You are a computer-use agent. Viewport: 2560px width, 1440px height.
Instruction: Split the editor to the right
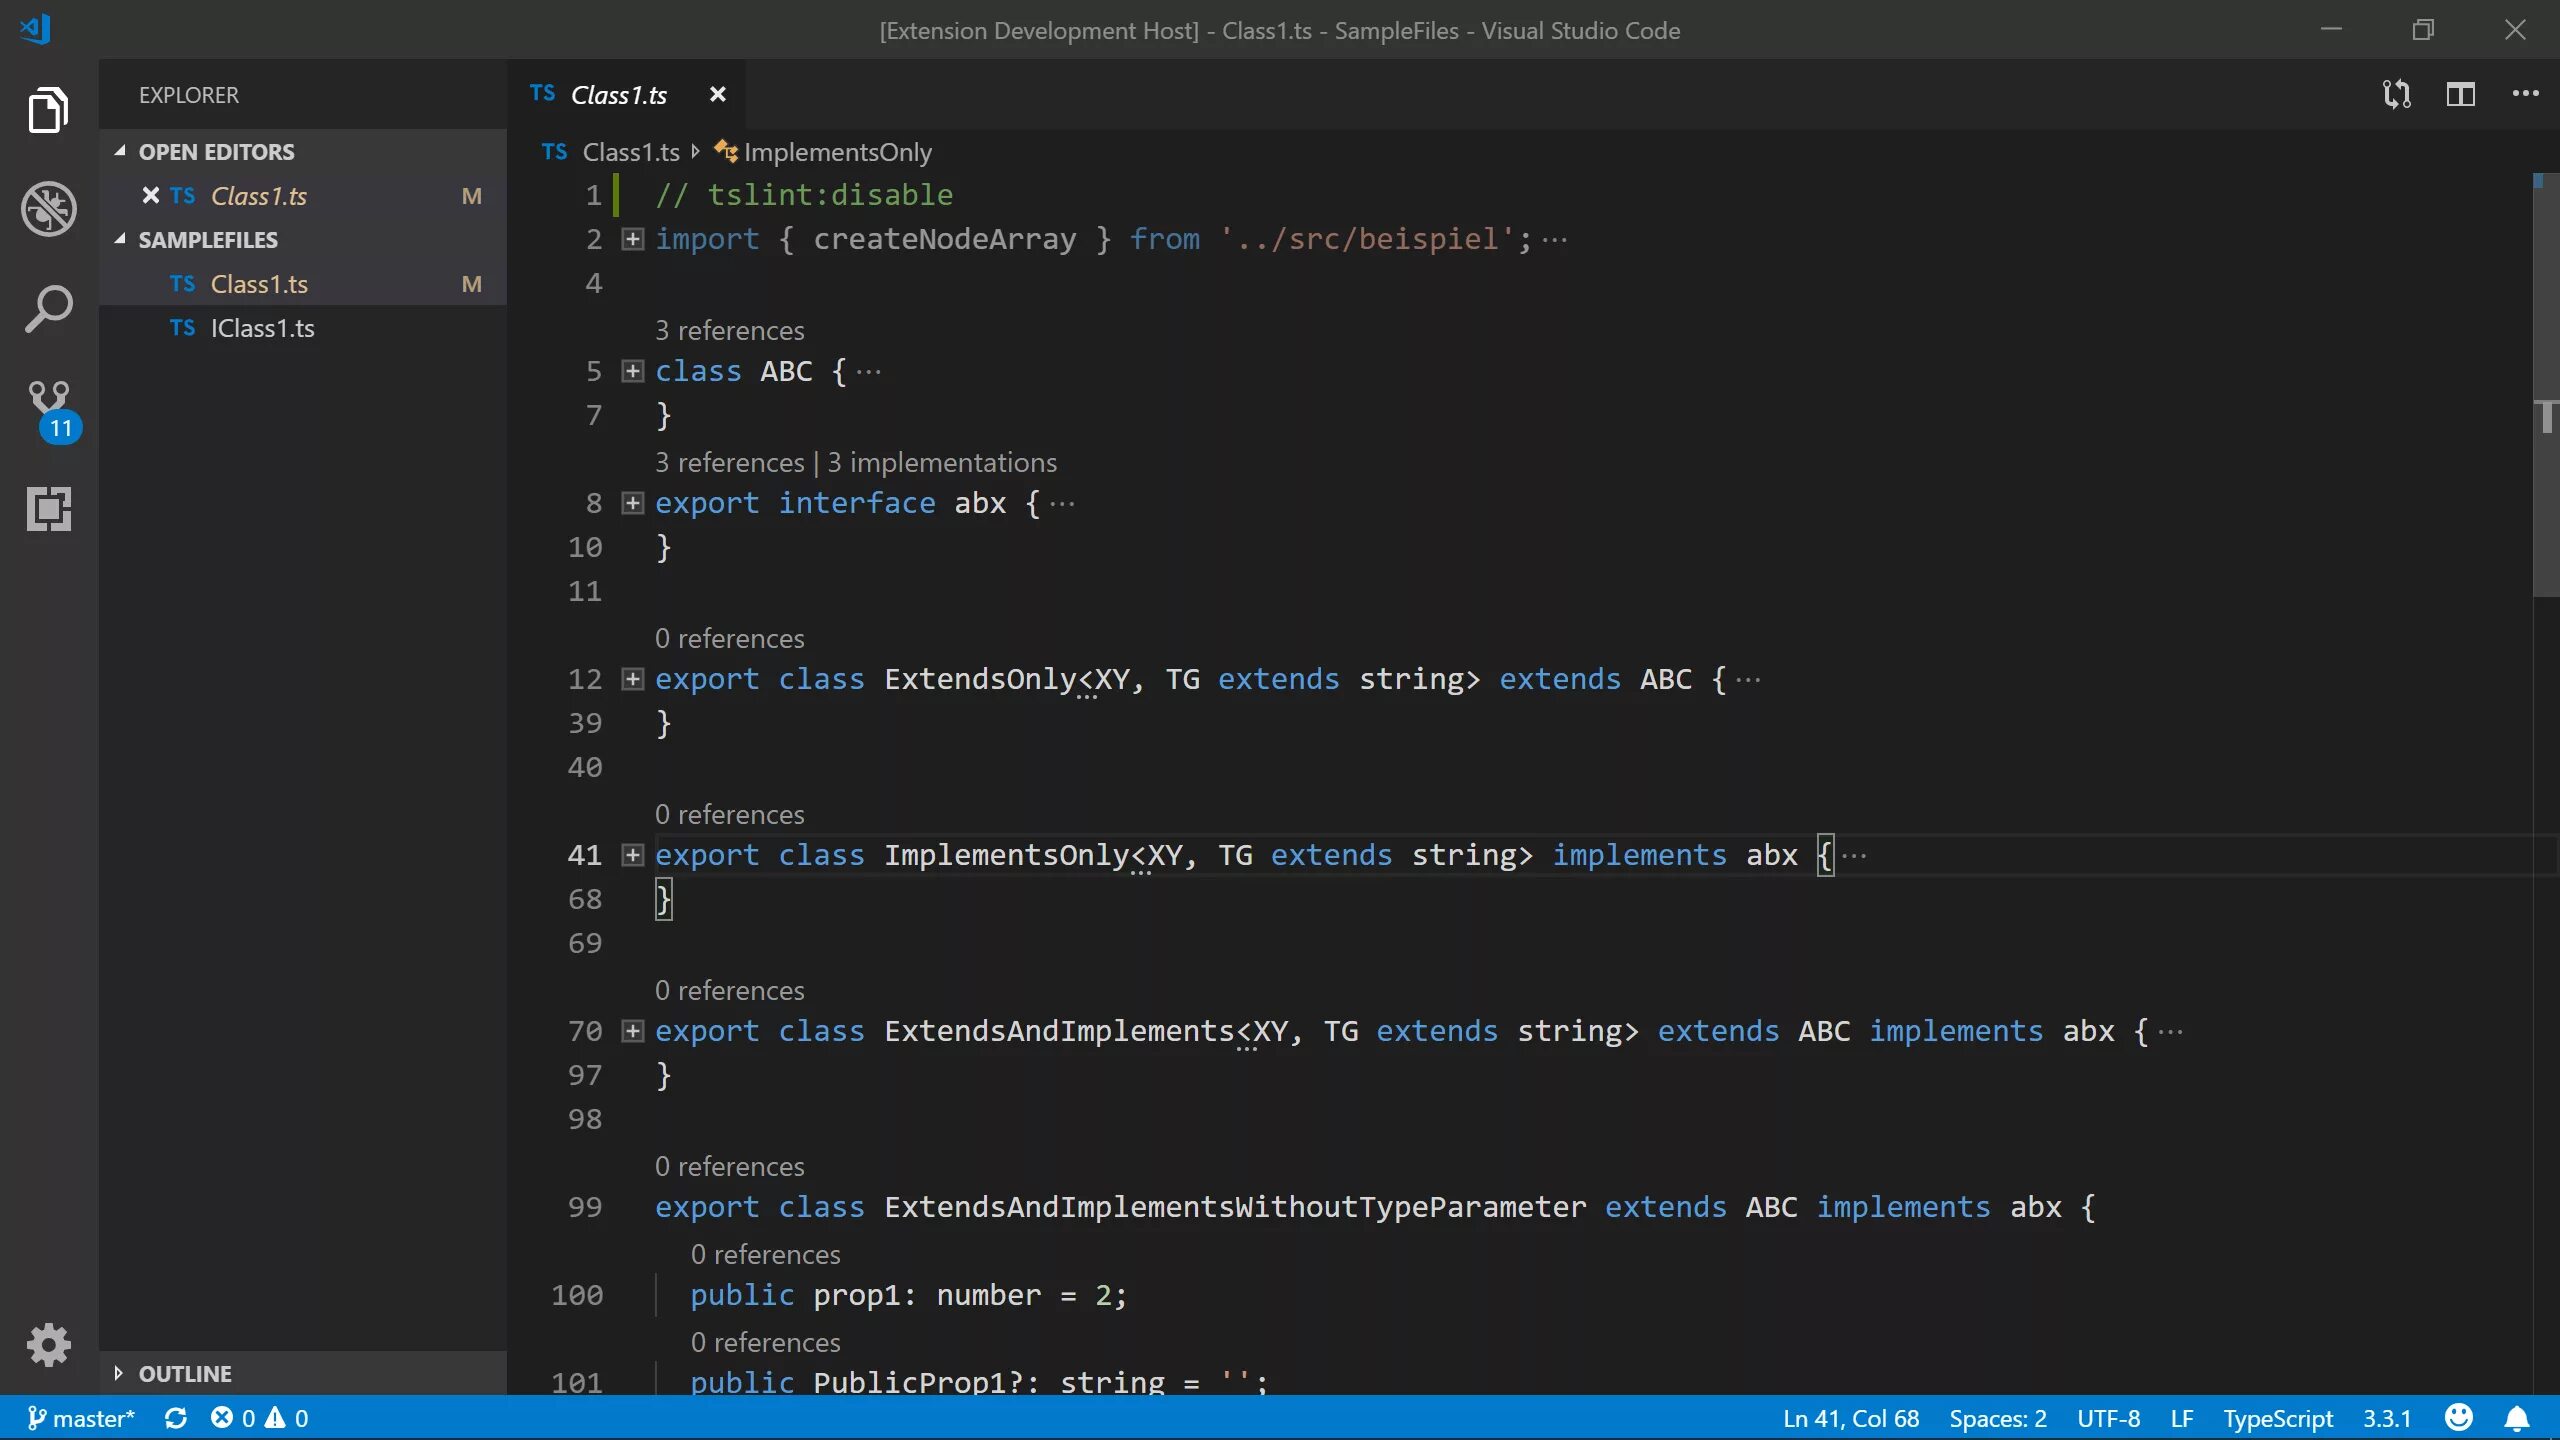click(2460, 94)
